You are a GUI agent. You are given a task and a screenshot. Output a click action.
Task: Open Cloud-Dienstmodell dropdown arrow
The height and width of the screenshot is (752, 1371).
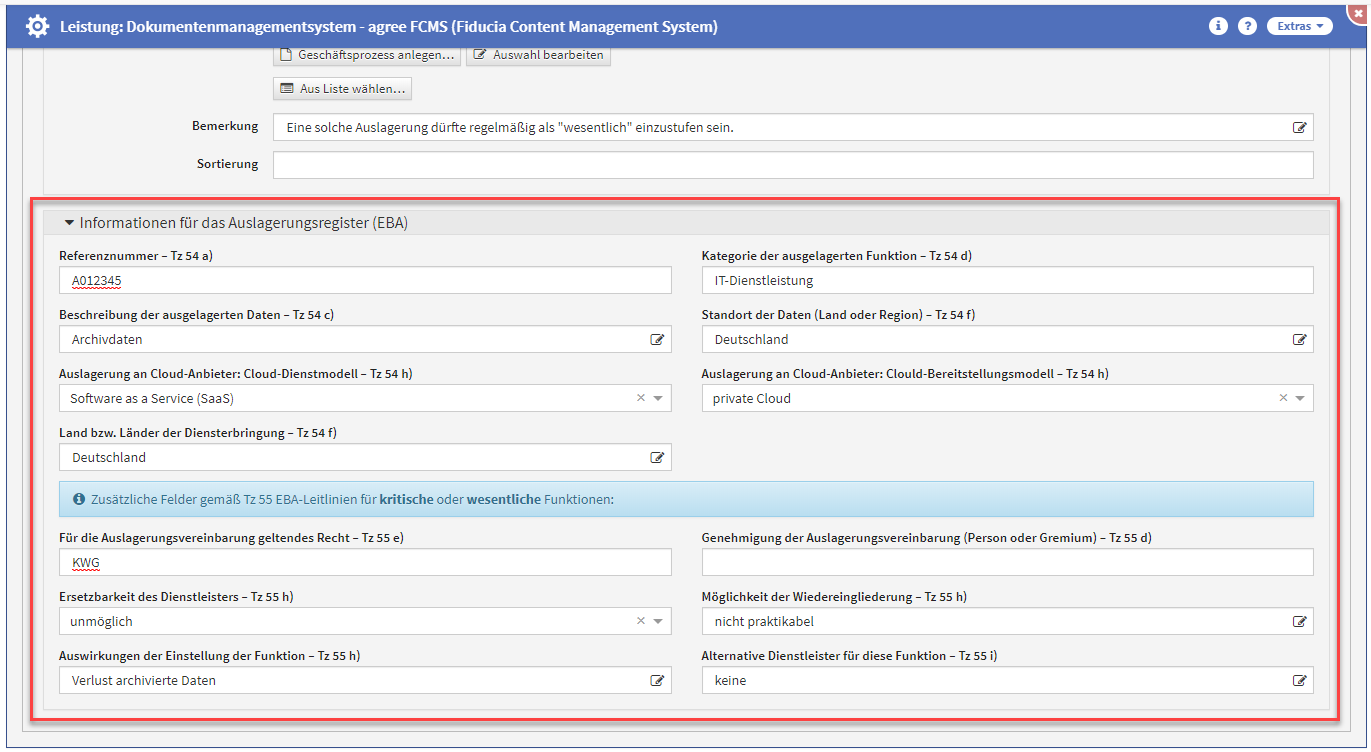[658, 398]
